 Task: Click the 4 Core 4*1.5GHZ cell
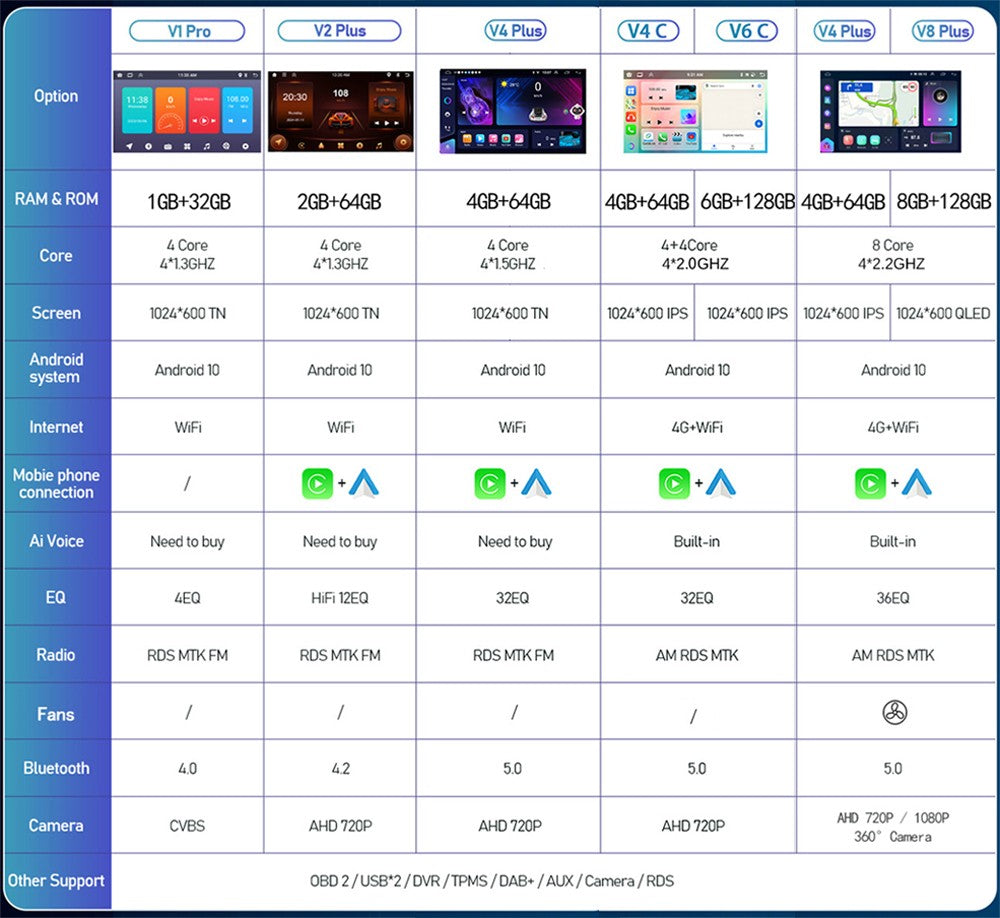[508, 255]
